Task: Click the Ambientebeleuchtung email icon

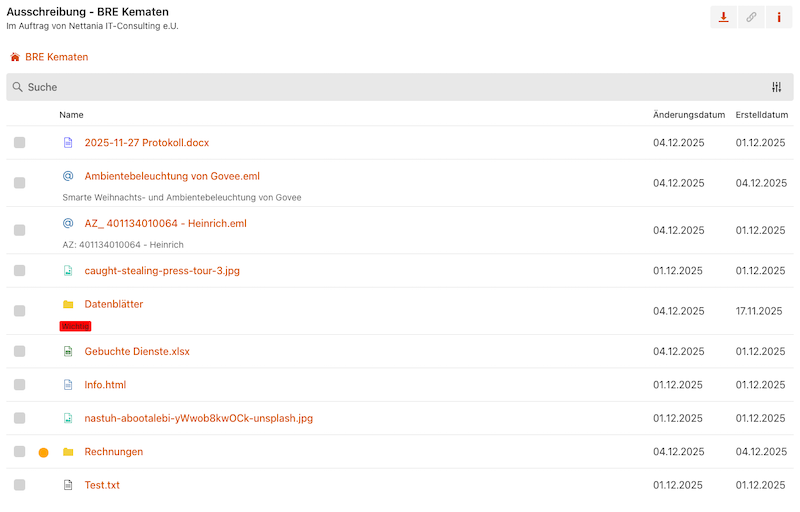Action: (68, 176)
